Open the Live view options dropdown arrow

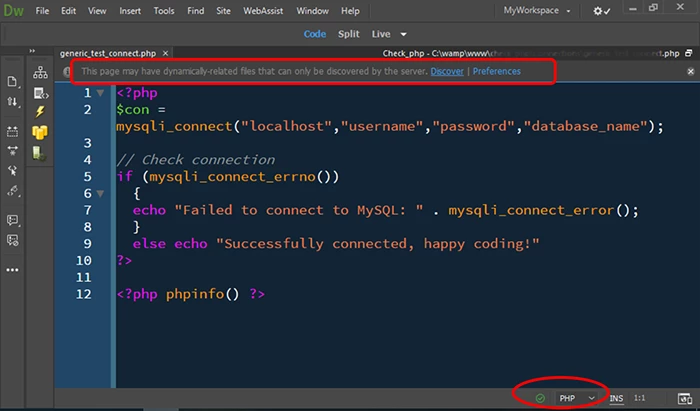click(403, 34)
